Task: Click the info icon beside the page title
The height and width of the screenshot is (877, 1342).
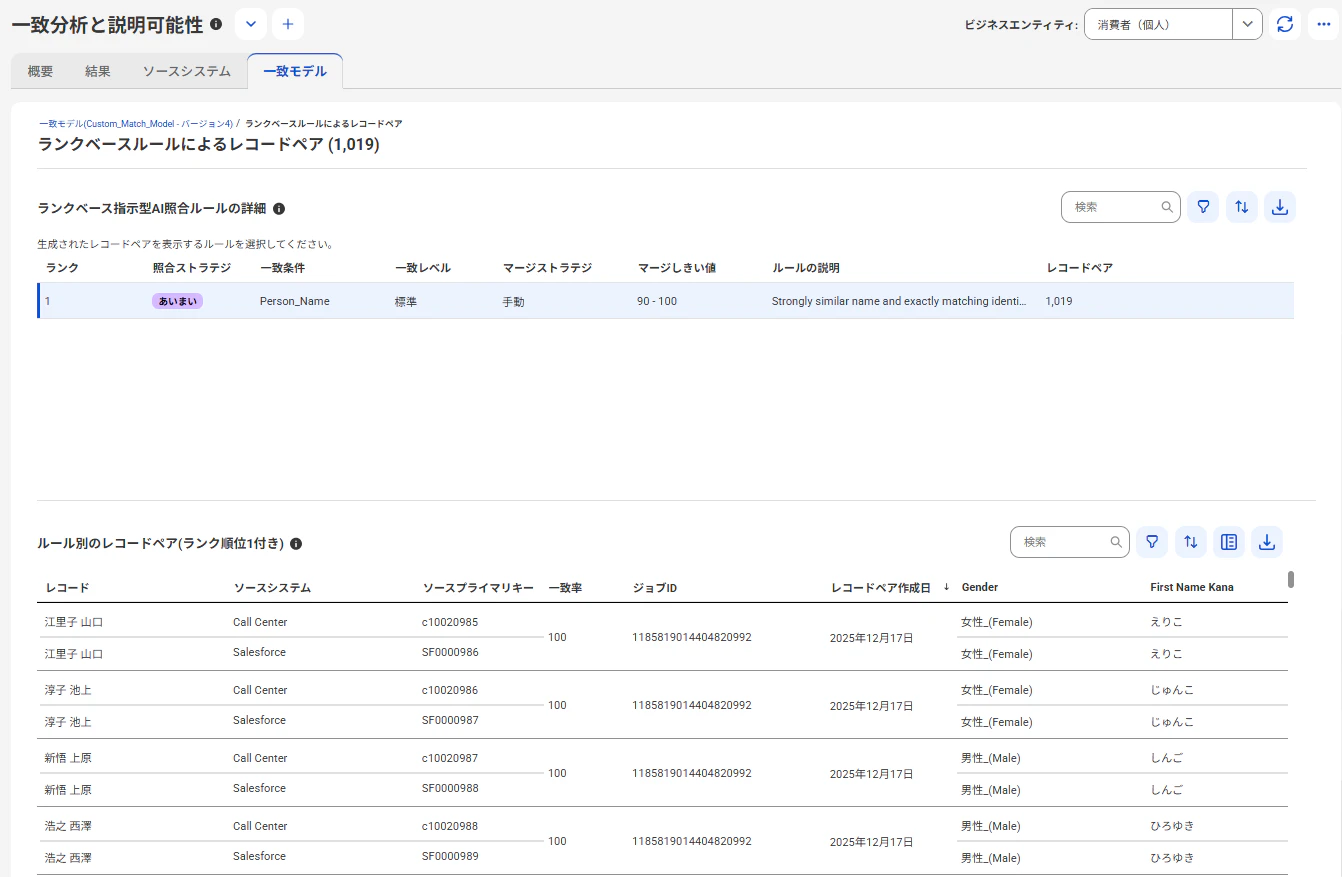Action: (216, 24)
